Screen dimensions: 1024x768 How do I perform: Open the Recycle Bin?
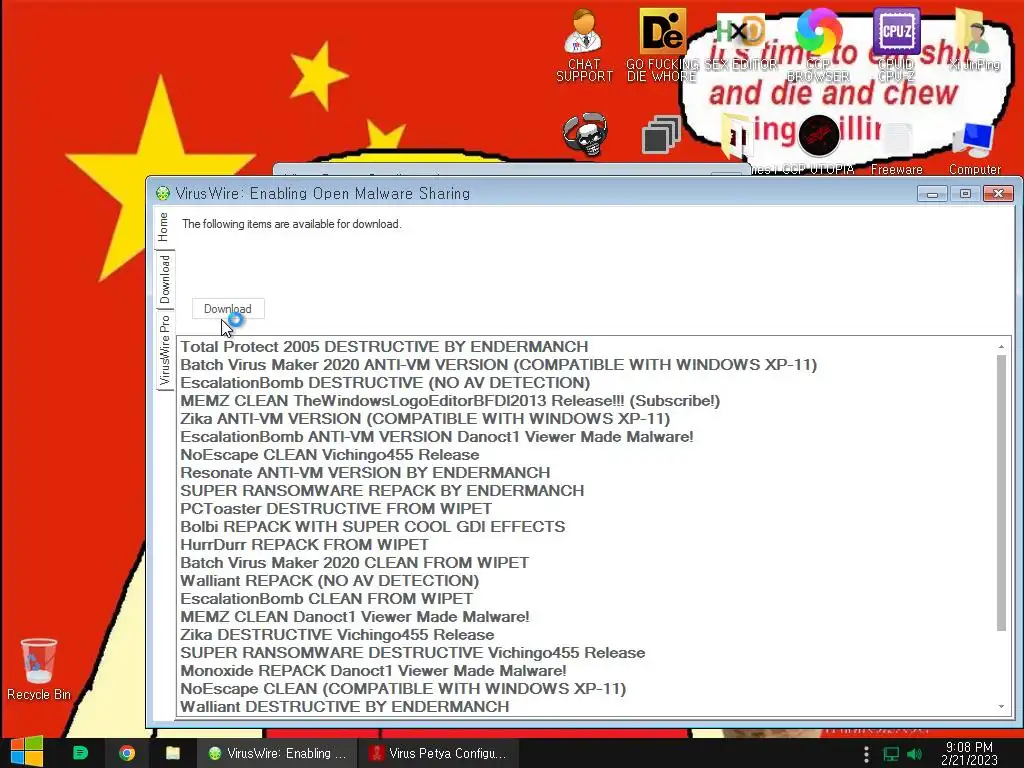(x=39, y=669)
